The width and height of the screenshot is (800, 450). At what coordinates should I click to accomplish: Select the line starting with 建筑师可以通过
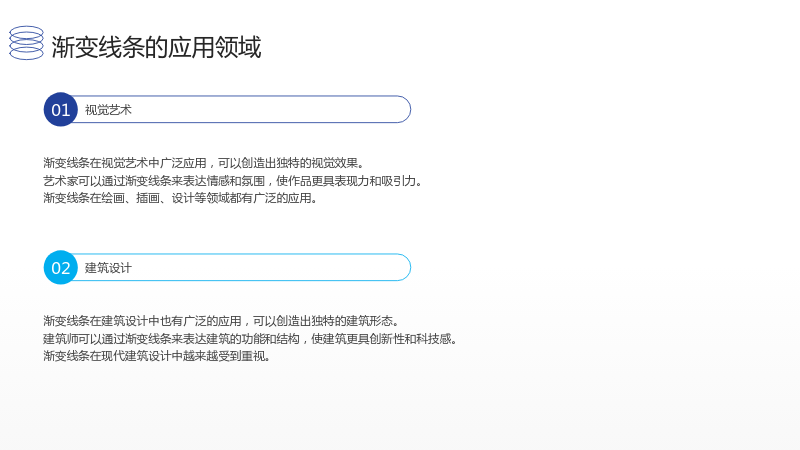click(x=251, y=338)
